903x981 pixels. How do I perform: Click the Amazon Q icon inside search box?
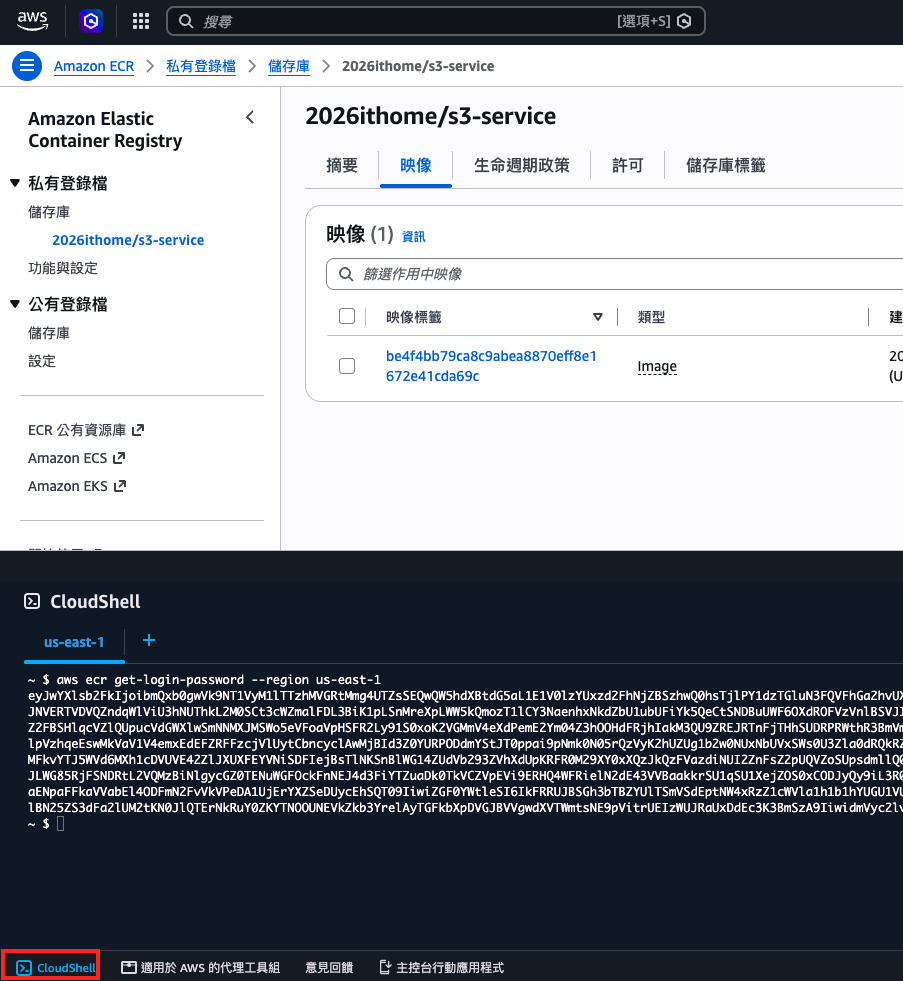click(x=685, y=21)
